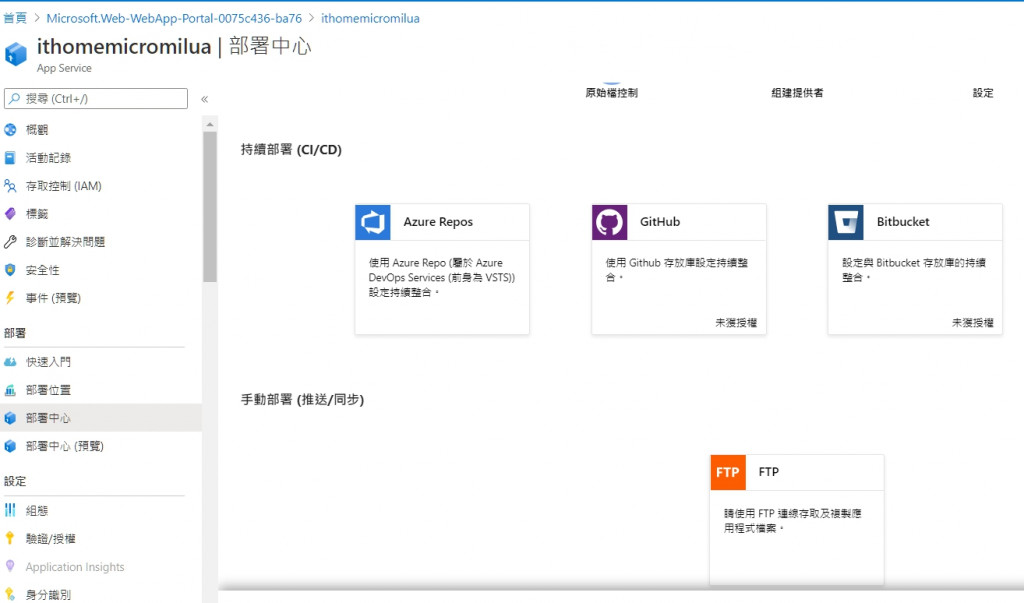Select the 設定 step tab
1024x603 pixels.
983,93
